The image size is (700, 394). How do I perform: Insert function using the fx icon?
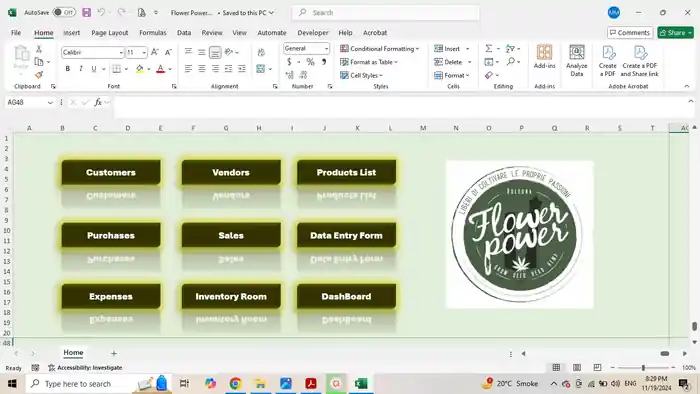point(98,102)
